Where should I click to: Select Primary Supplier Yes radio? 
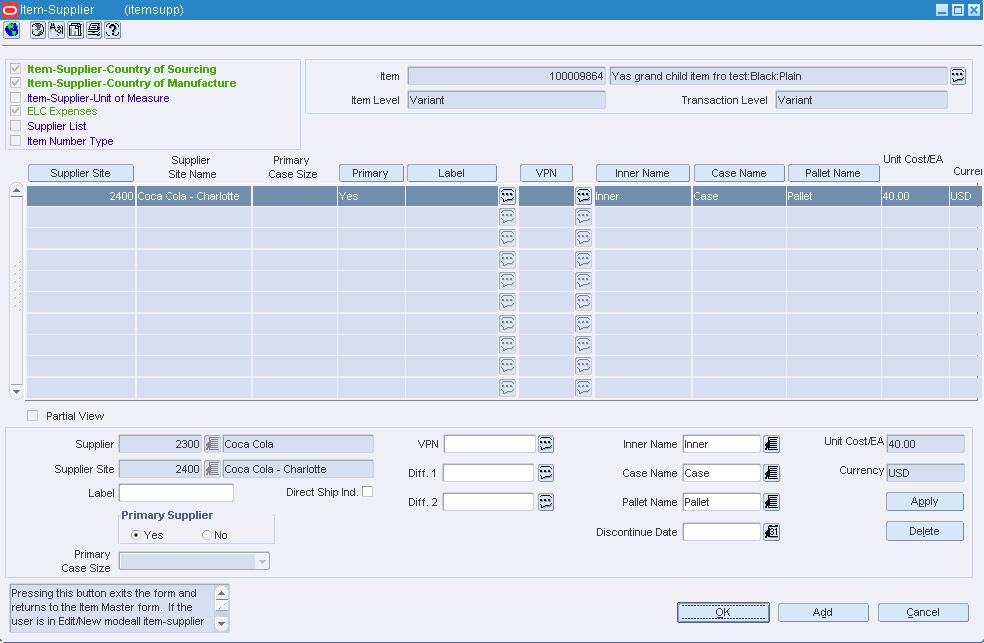pos(136,535)
